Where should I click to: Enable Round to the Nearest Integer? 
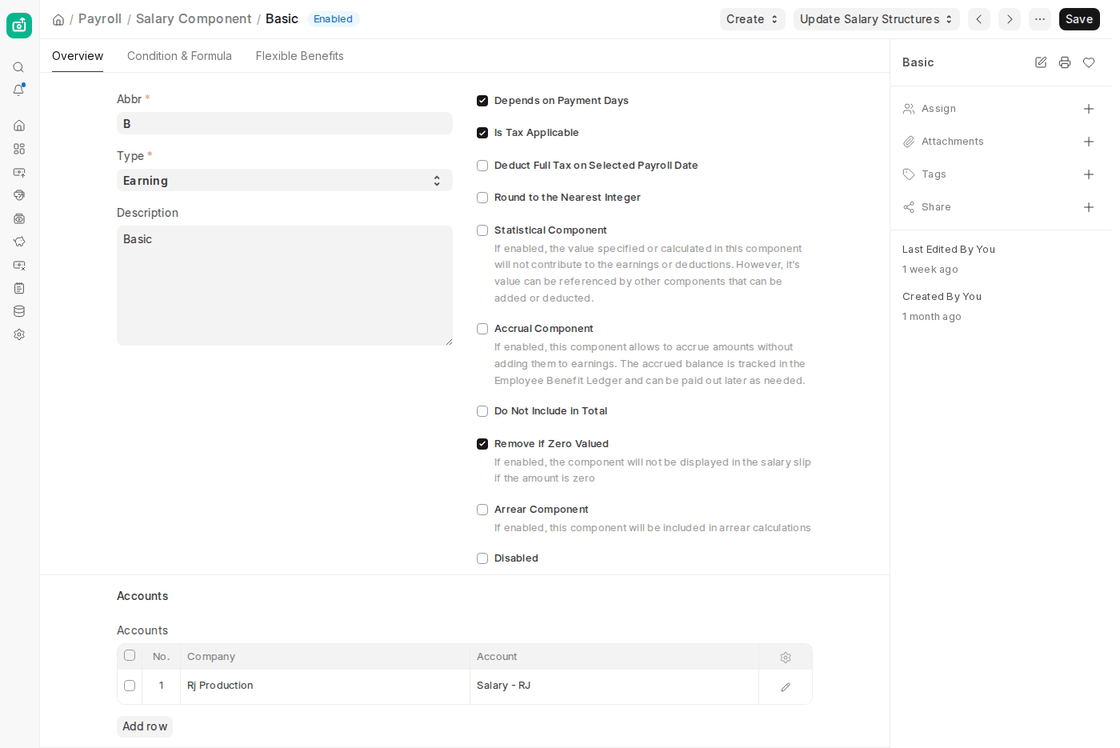click(x=482, y=198)
